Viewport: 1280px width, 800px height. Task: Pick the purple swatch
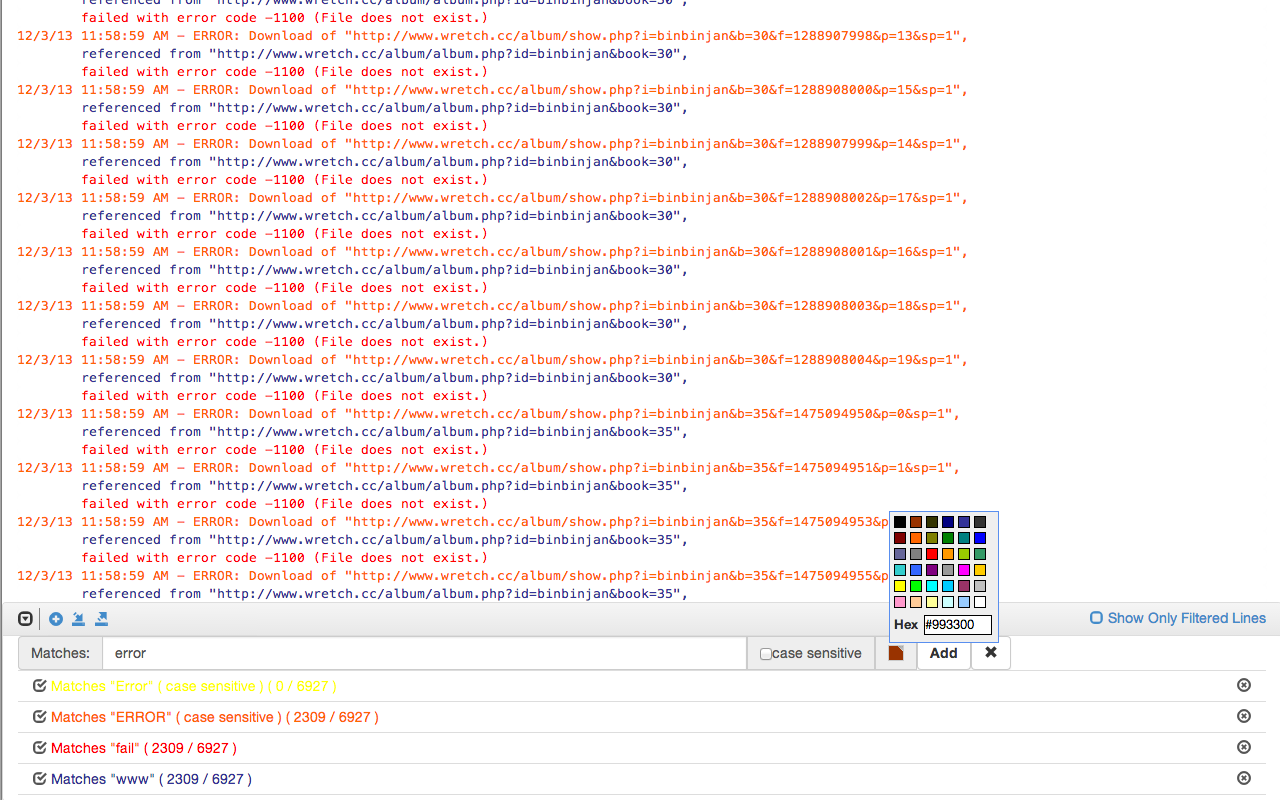click(932, 570)
